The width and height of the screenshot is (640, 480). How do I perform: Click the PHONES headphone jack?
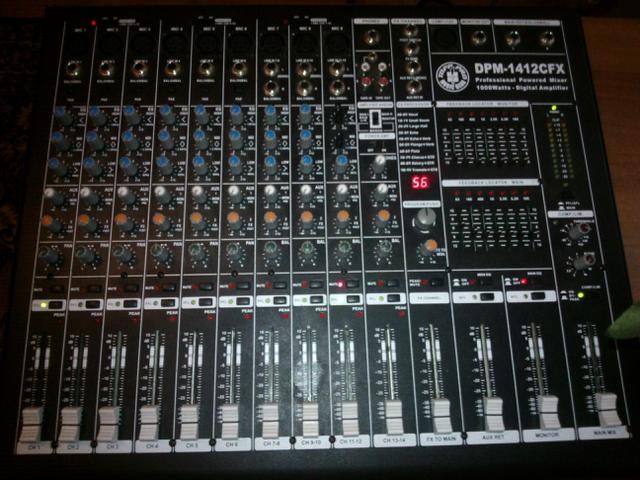pyautogui.click(x=372, y=38)
